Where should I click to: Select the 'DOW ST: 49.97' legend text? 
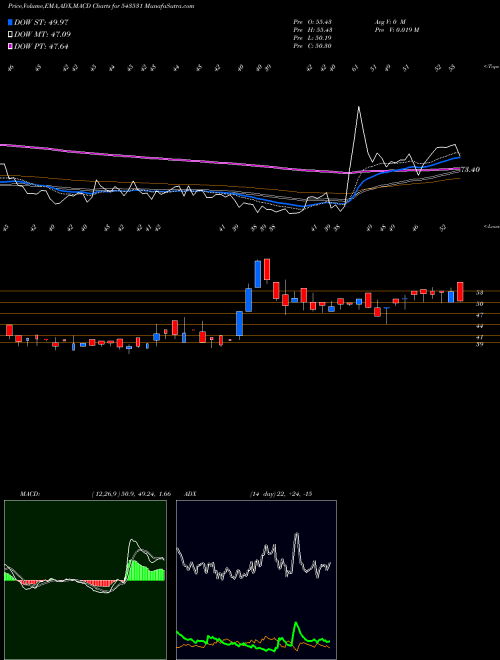(41, 22)
